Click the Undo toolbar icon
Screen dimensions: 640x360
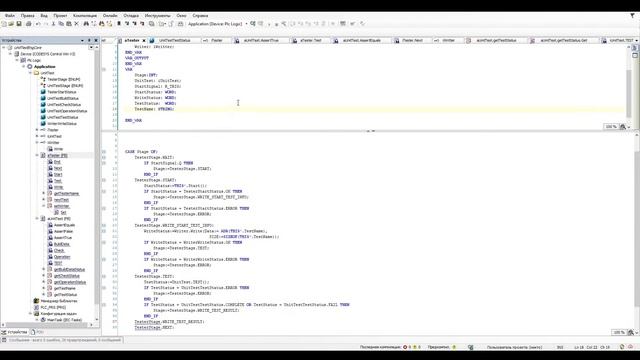38,24
